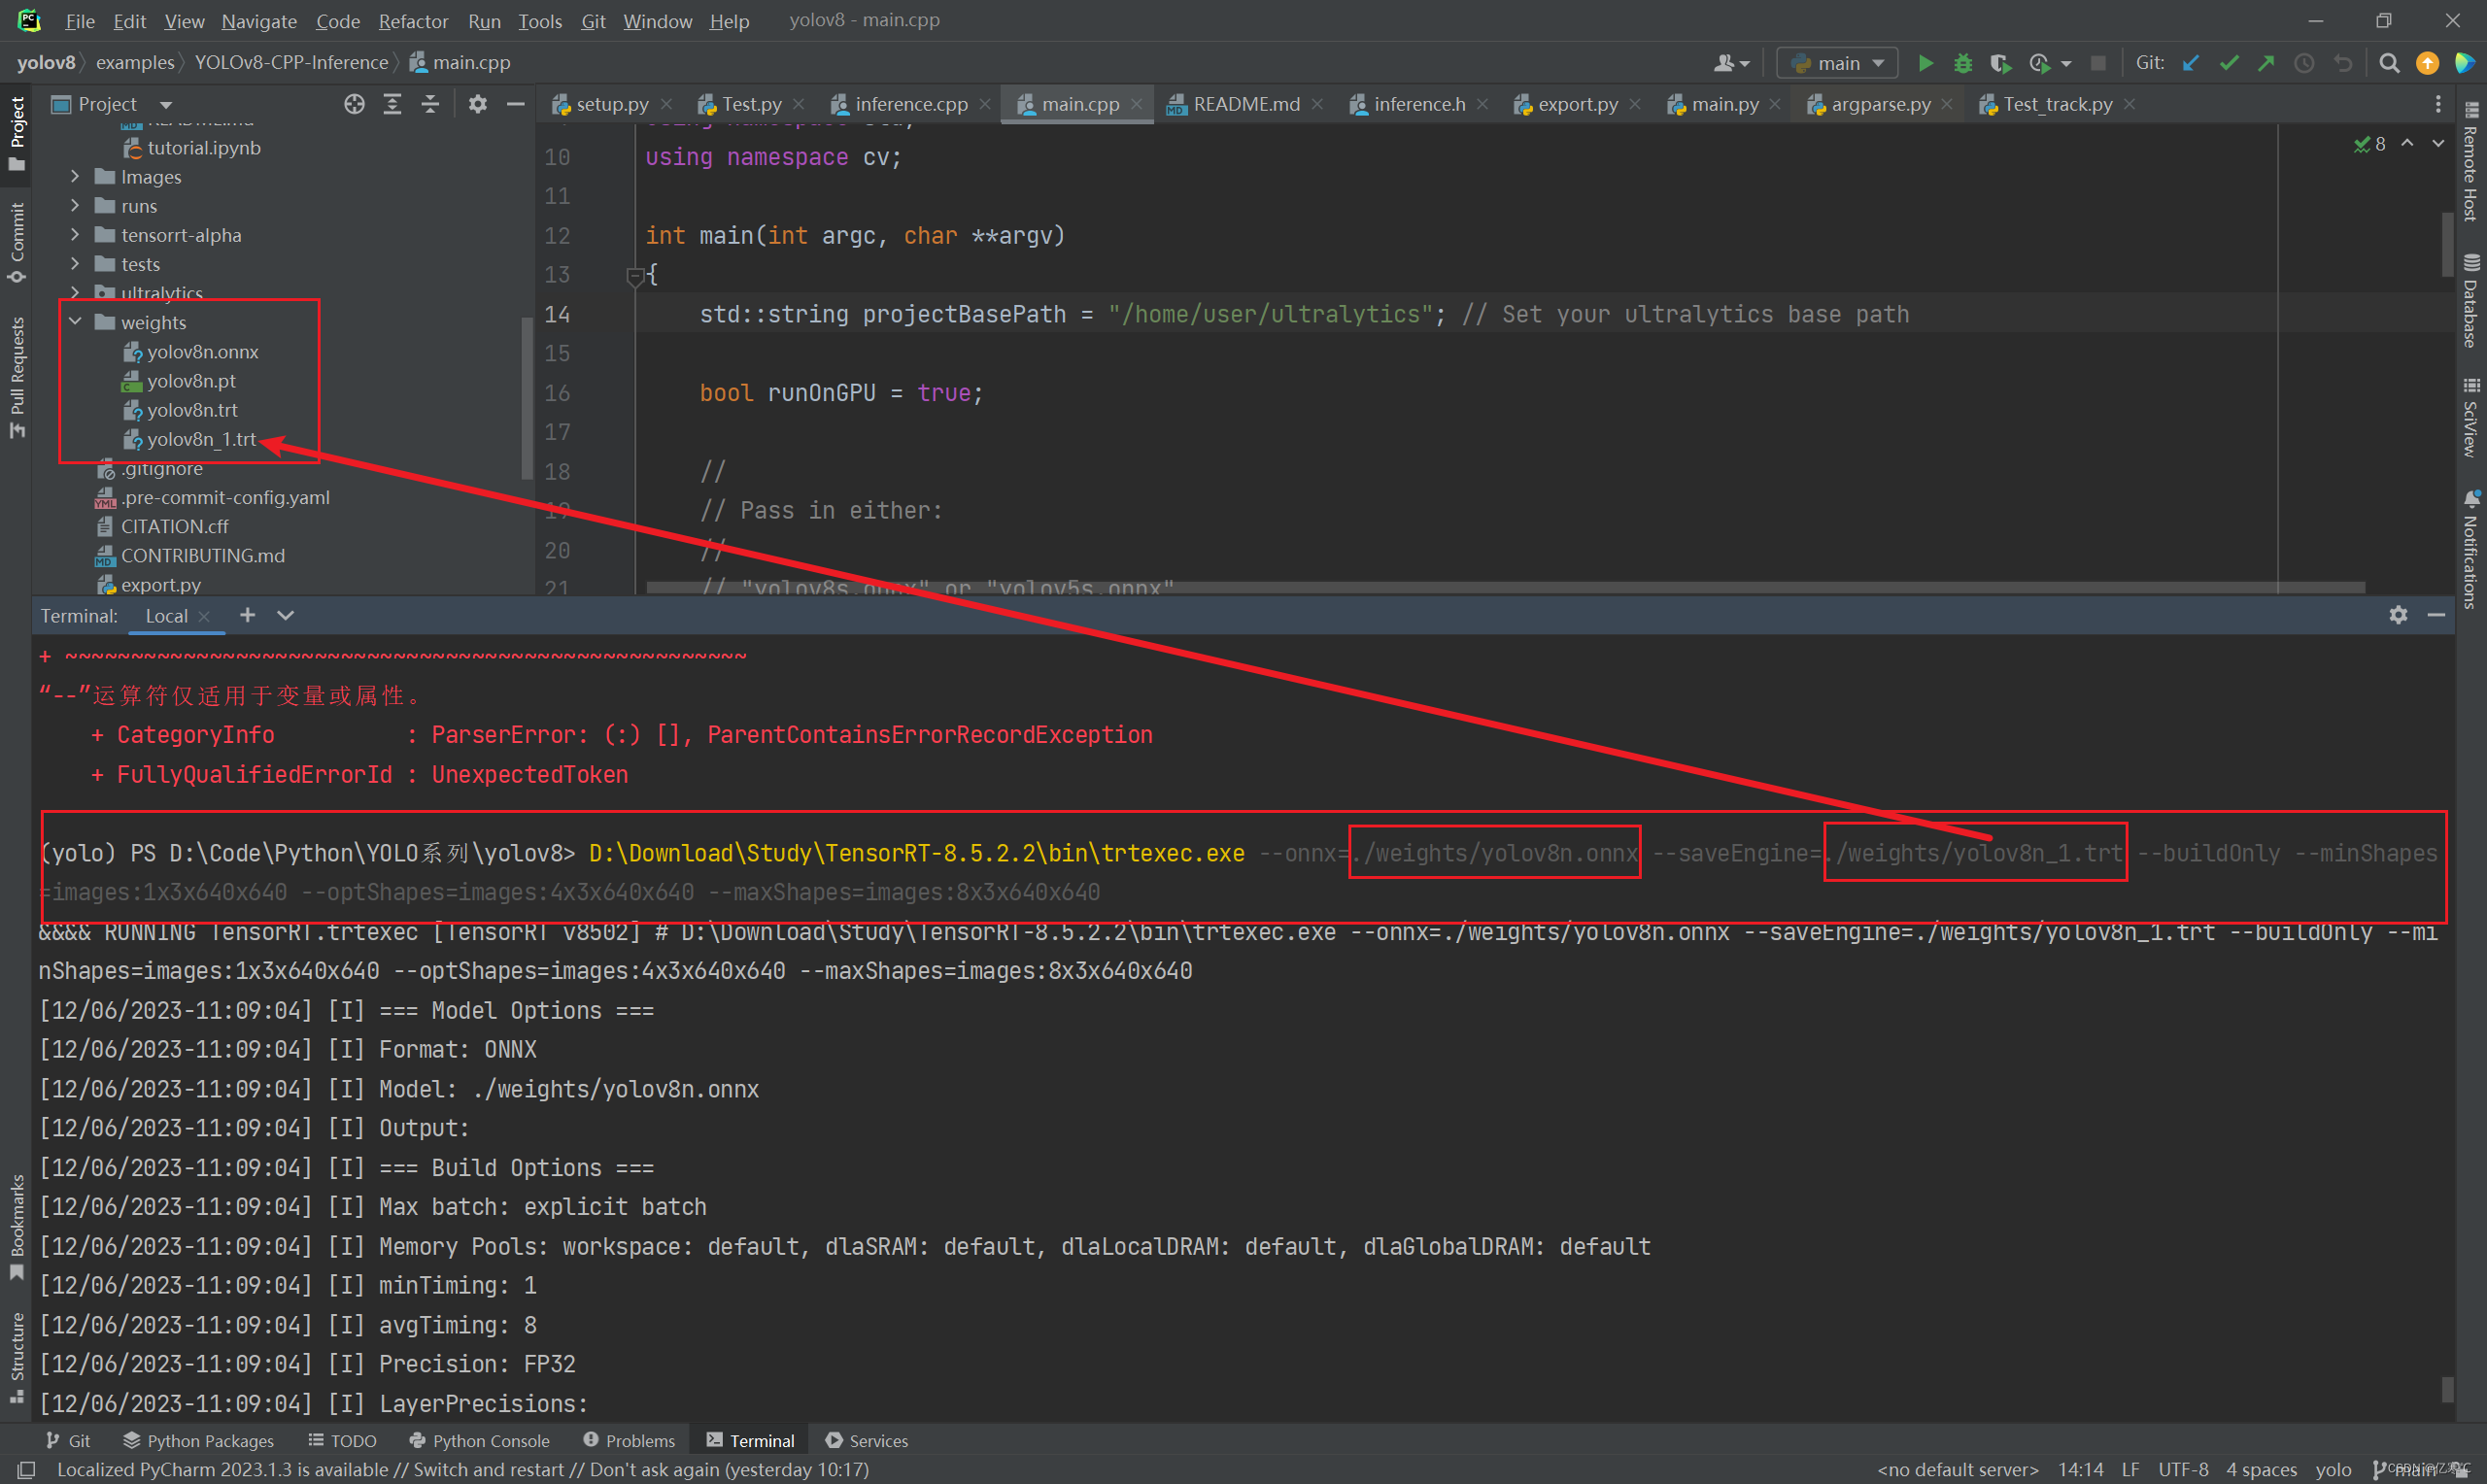Screen dimensions: 2487x1484
Task: Toggle the Commit tool window
Action: click(16, 241)
